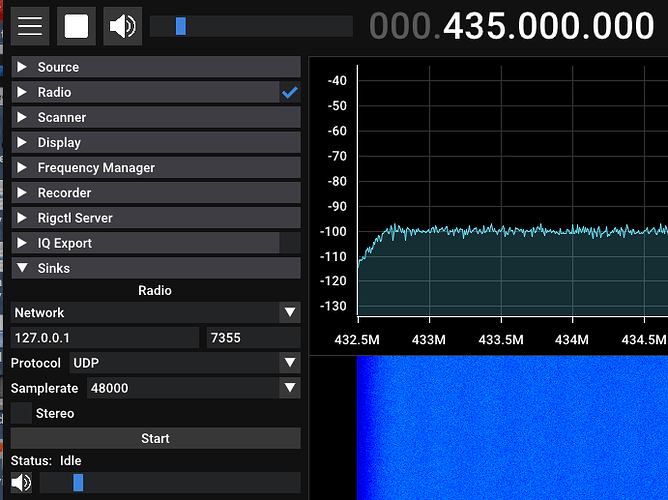Open the hamburger menu button
The image size is (668, 500).
pos(30,25)
